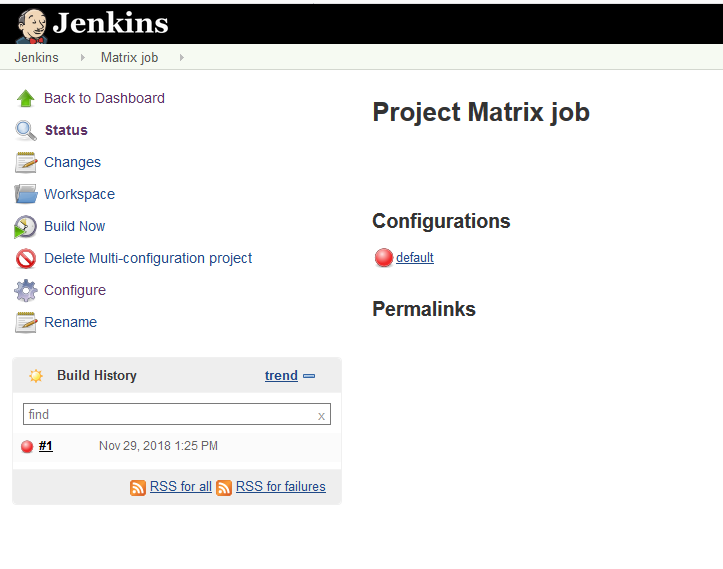Viewport: 723px width, 569px height.
Task: Start a build with Build Now link
Action: (x=75, y=226)
